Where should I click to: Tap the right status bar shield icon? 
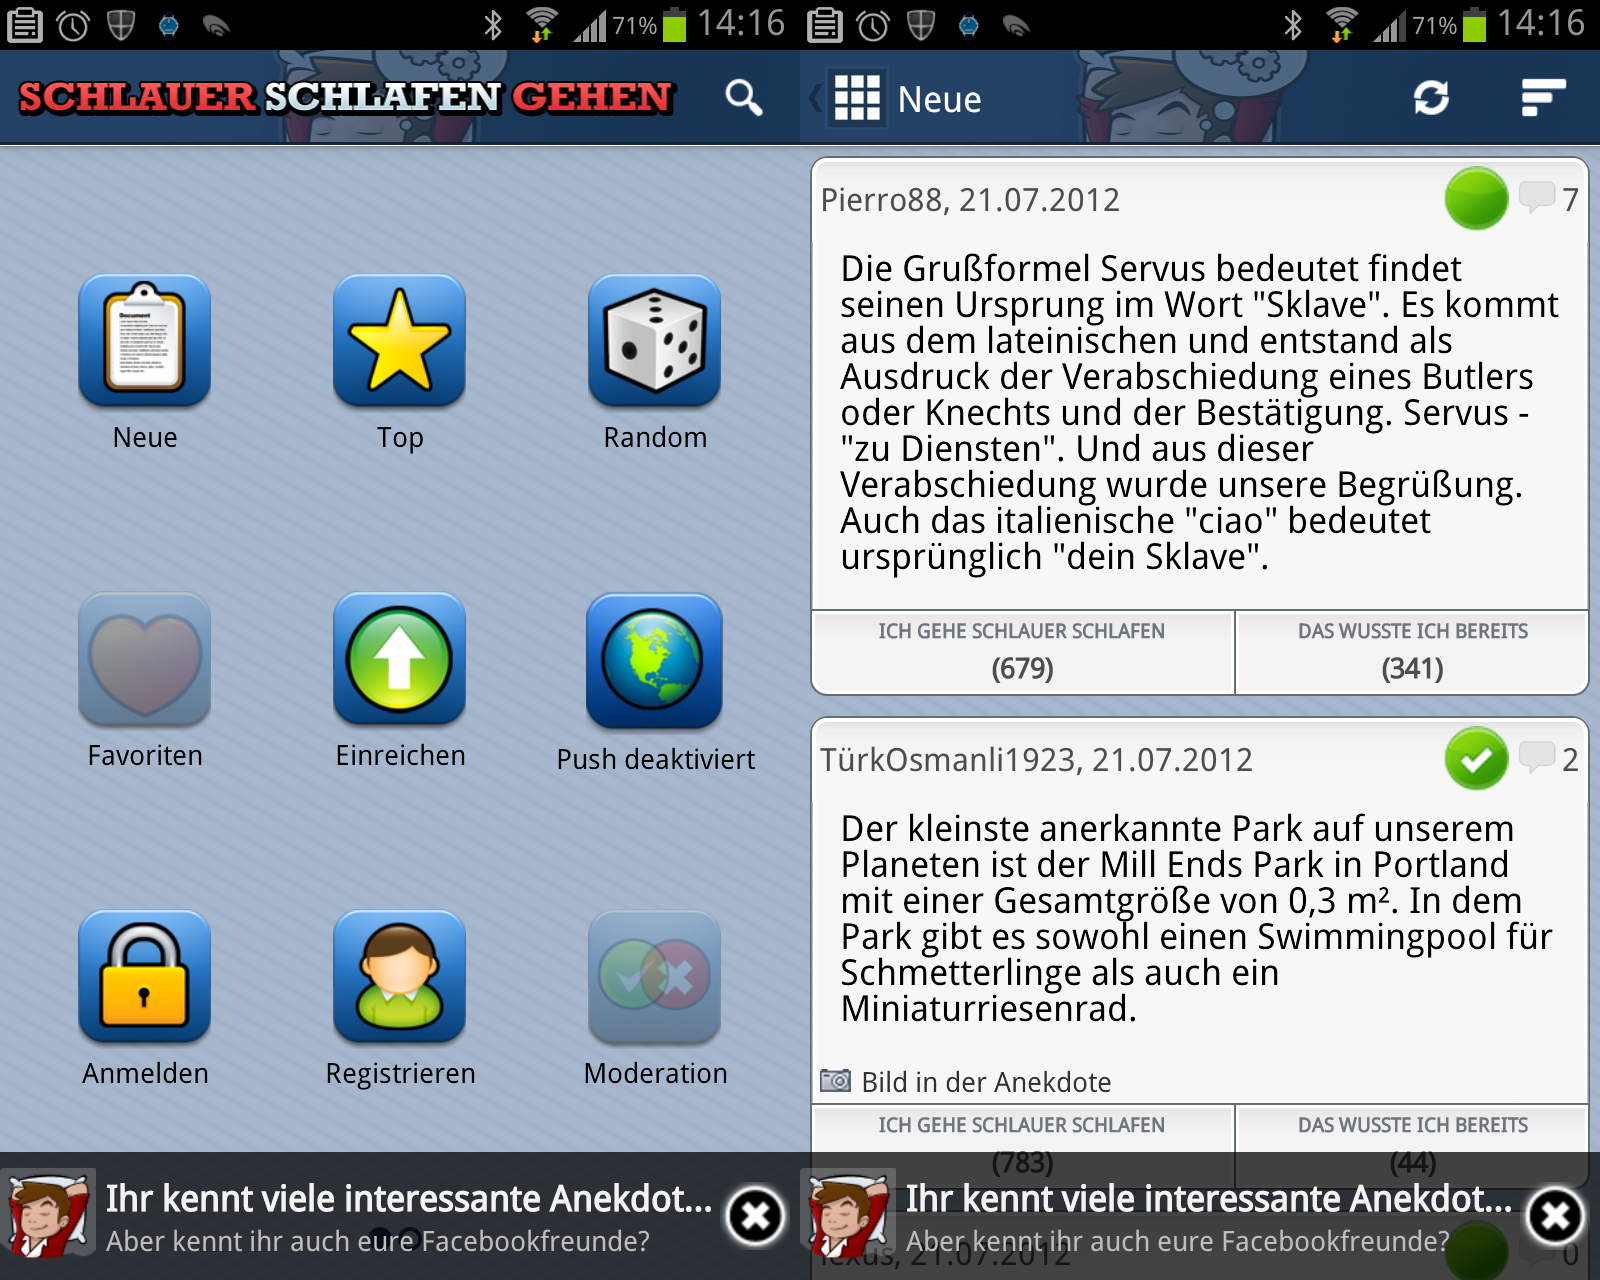[921, 25]
